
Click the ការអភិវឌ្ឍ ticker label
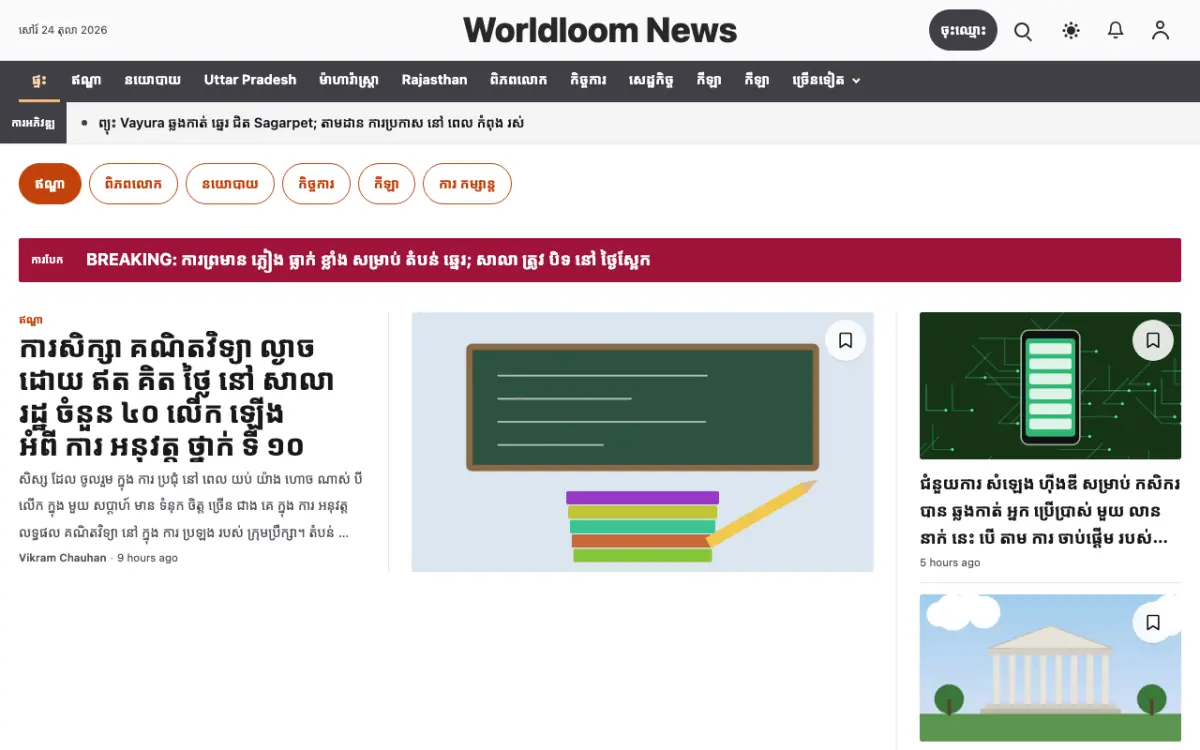34,123
